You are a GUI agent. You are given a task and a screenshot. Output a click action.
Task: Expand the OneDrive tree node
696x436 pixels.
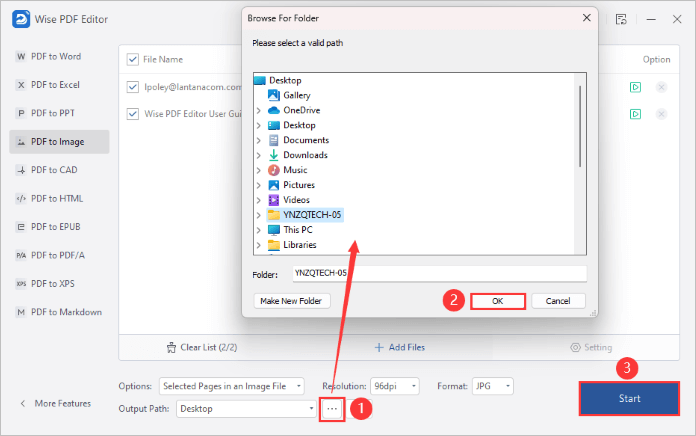click(259, 111)
